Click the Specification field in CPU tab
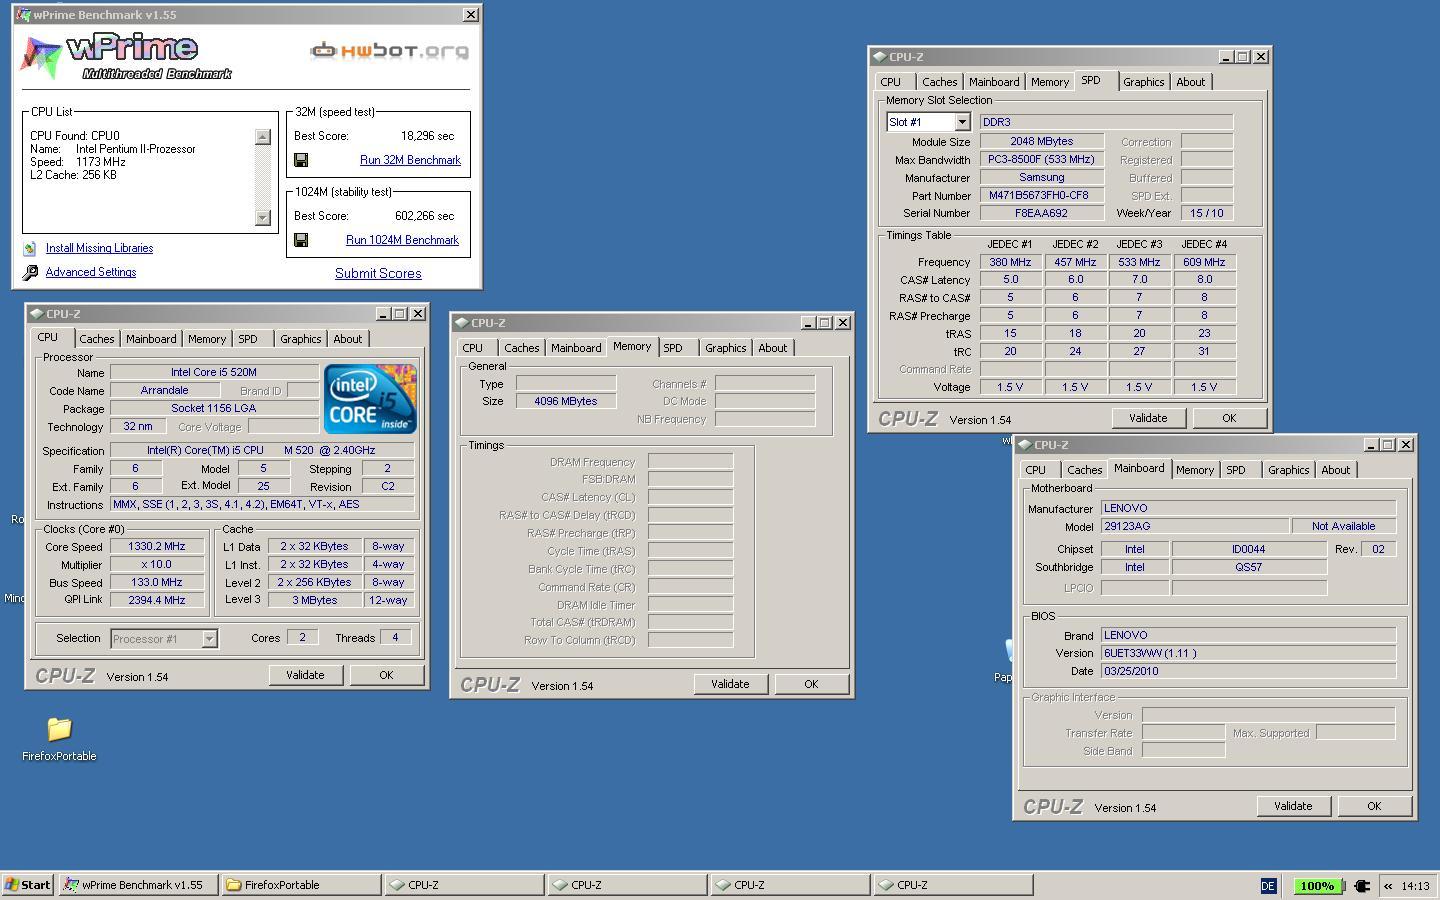Screen dimensions: 1440x900 point(262,451)
